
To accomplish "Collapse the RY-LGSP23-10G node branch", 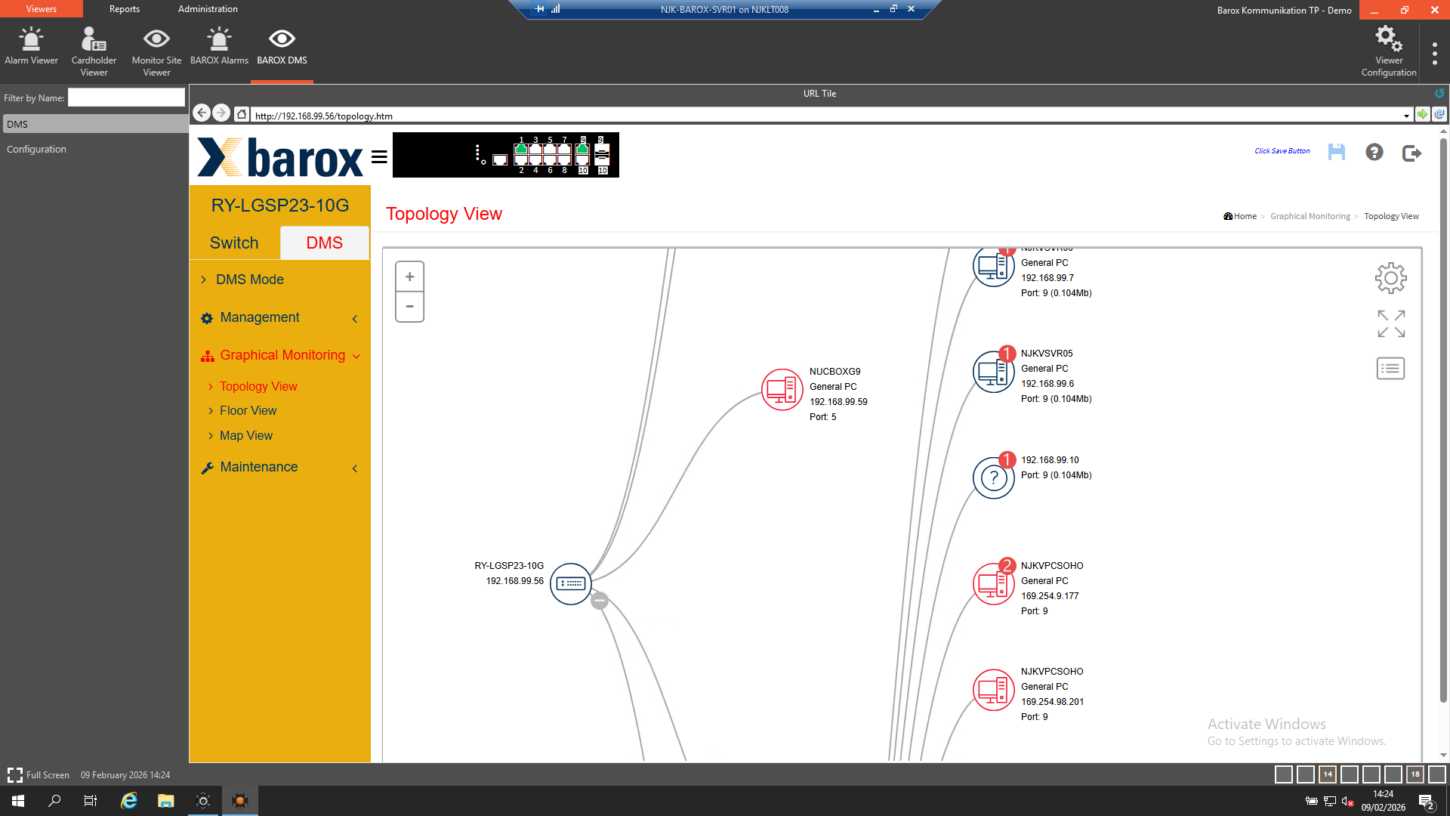I will click(599, 601).
